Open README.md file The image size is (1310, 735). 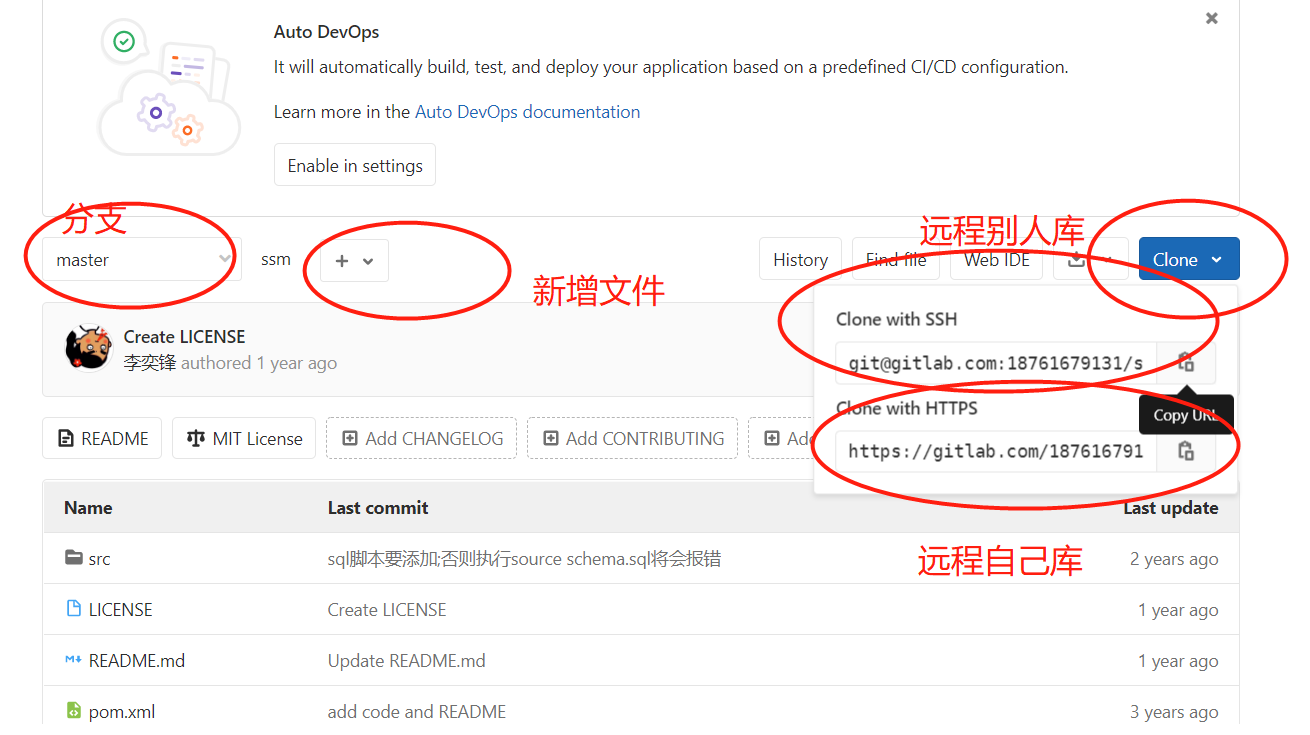coord(137,661)
